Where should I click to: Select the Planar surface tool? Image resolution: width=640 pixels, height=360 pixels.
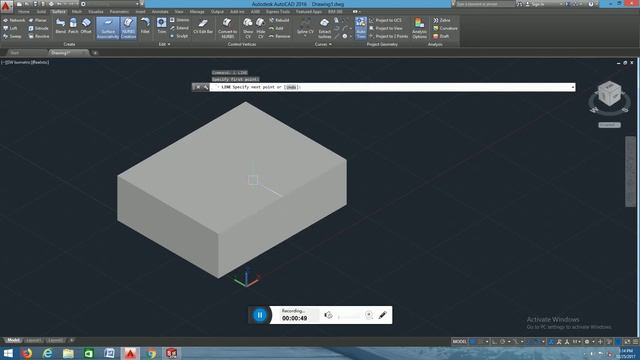click(x=38, y=20)
